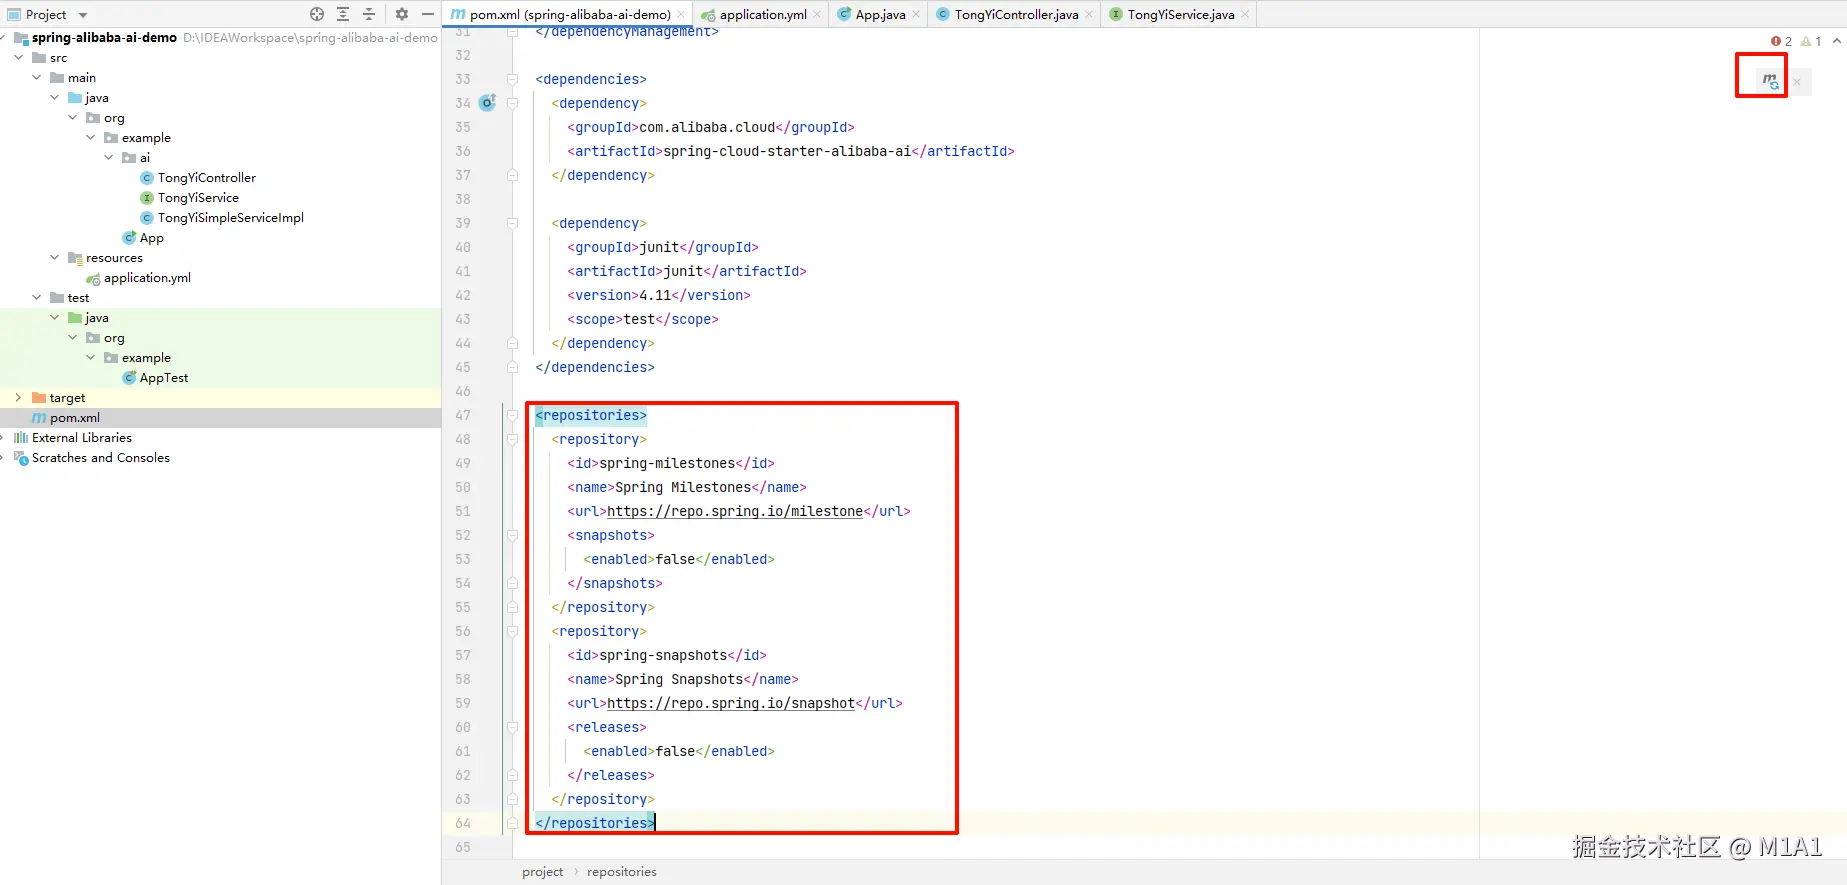The height and width of the screenshot is (885, 1847).
Task: Open the Project view dropdown
Action: 83,15
